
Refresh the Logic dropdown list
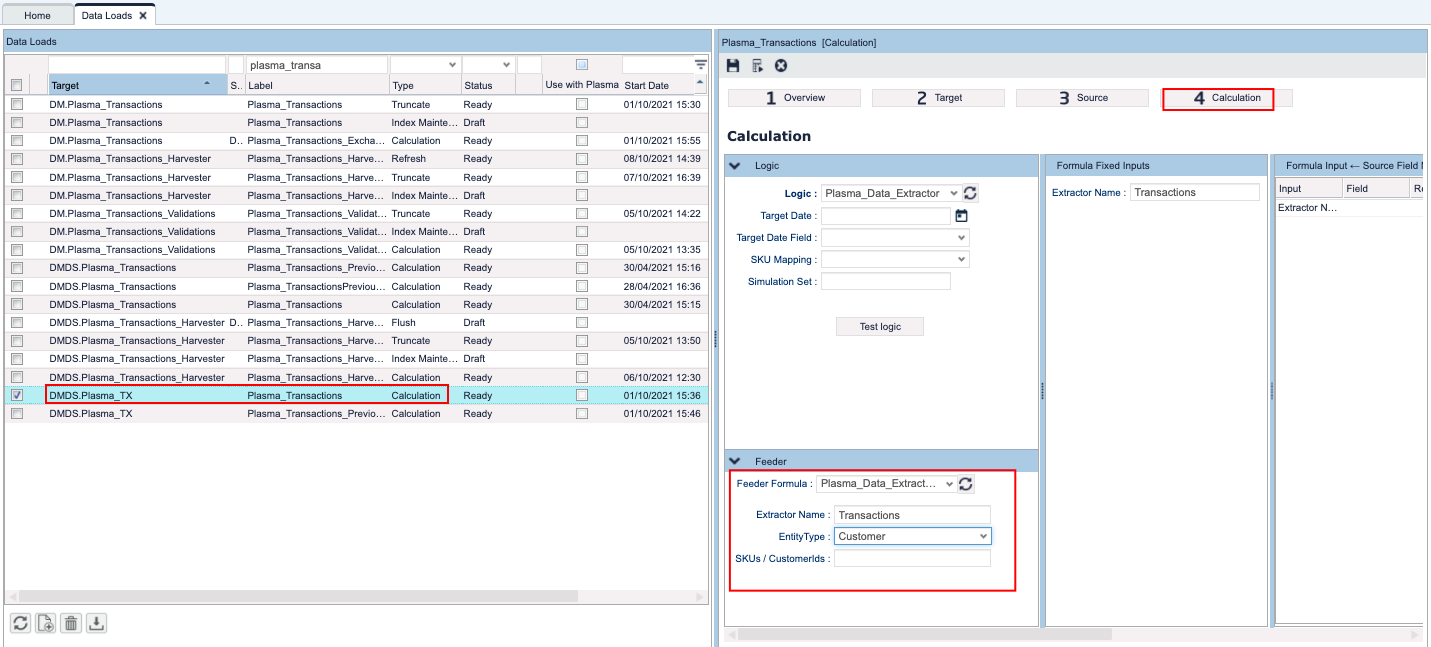pyautogui.click(x=970, y=193)
